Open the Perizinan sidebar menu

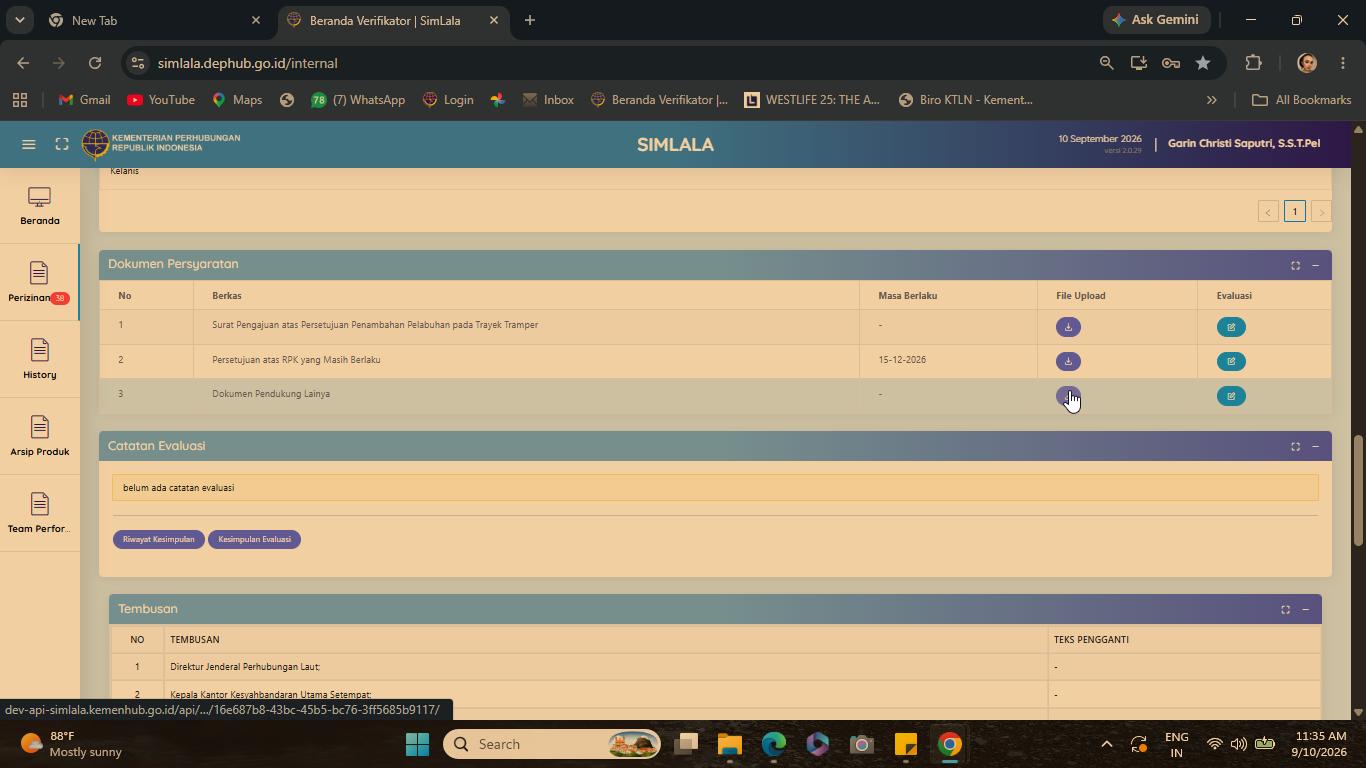[x=39, y=282]
